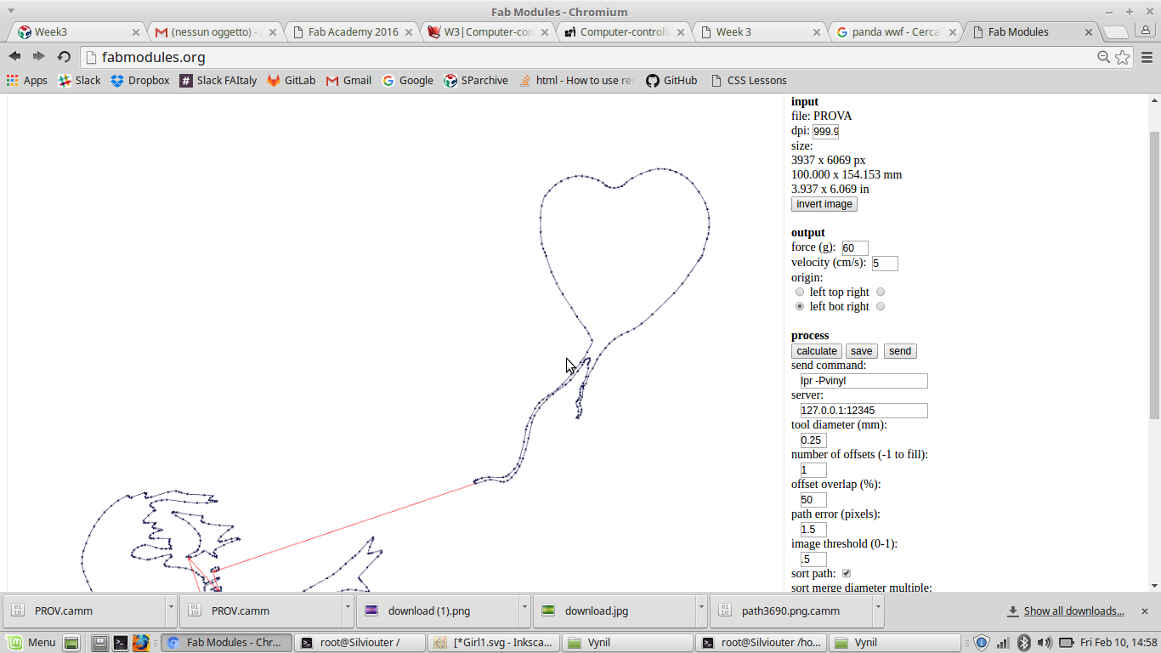Click the battery tray icon
Image resolution: width=1161 pixels, height=653 pixels.
(x=1066, y=643)
